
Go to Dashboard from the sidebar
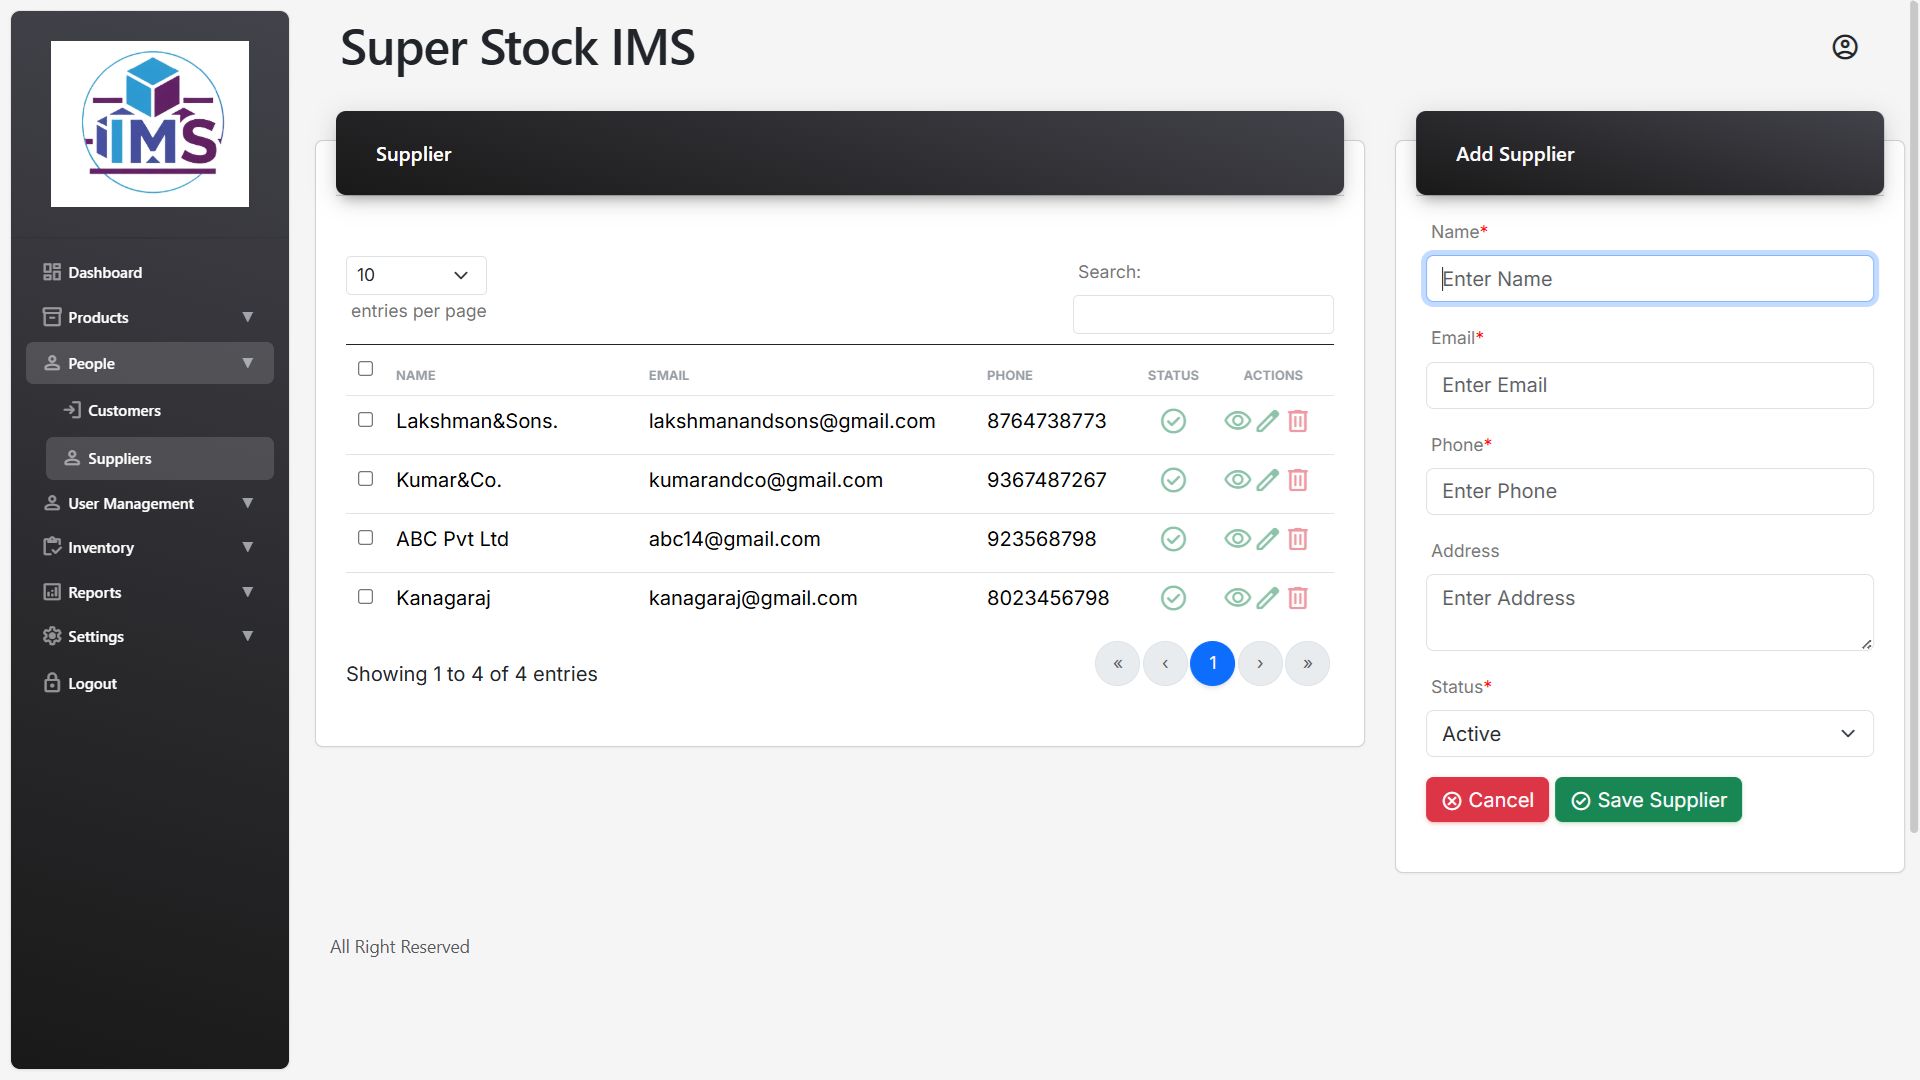(104, 273)
